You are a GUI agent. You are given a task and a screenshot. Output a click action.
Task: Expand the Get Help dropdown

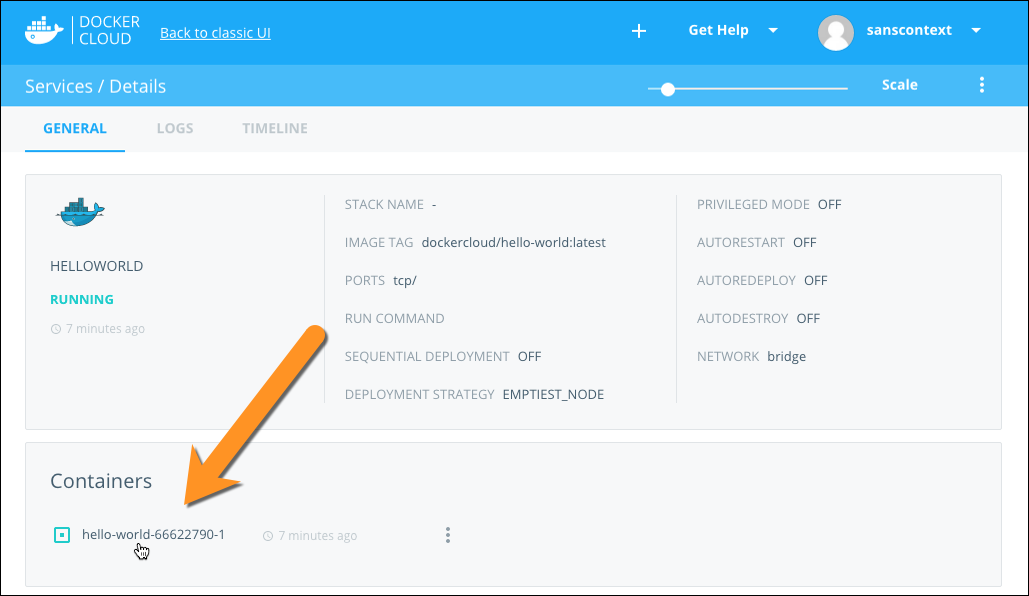click(x=773, y=30)
